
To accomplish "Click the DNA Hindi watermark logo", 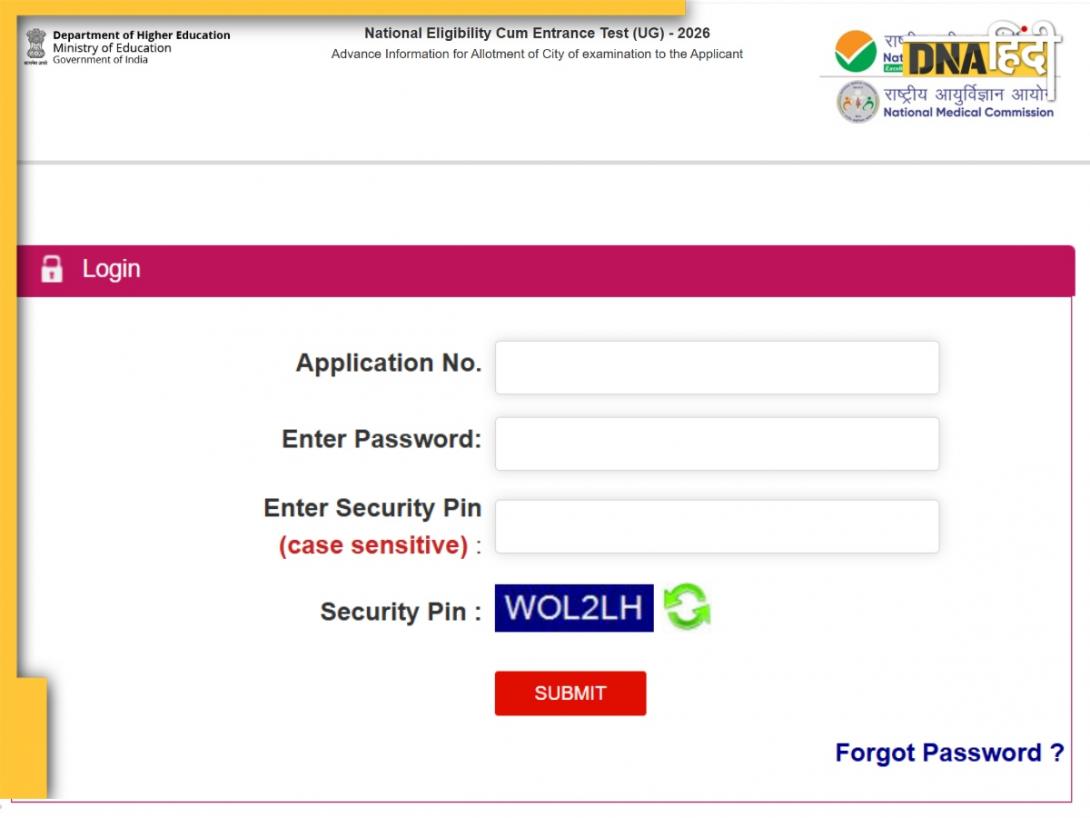I will click(x=979, y=58).
